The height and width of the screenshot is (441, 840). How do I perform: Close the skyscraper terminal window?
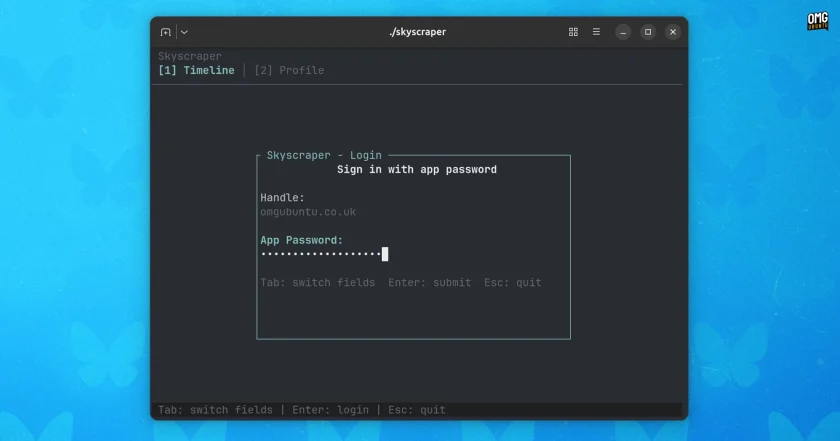673,32
